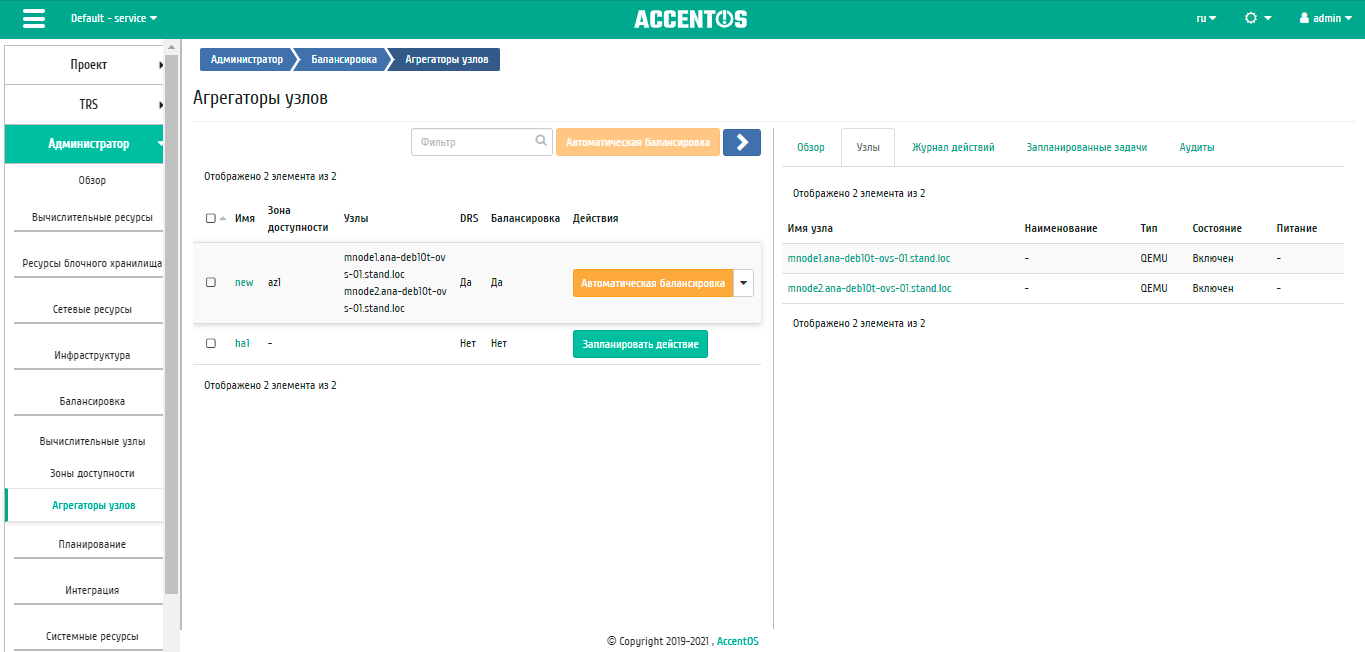This screenshot has width=1365, height=652.
Task: Open Зоны доступности in sidebar
Action: pyautogui.click(x=92, y=473)
